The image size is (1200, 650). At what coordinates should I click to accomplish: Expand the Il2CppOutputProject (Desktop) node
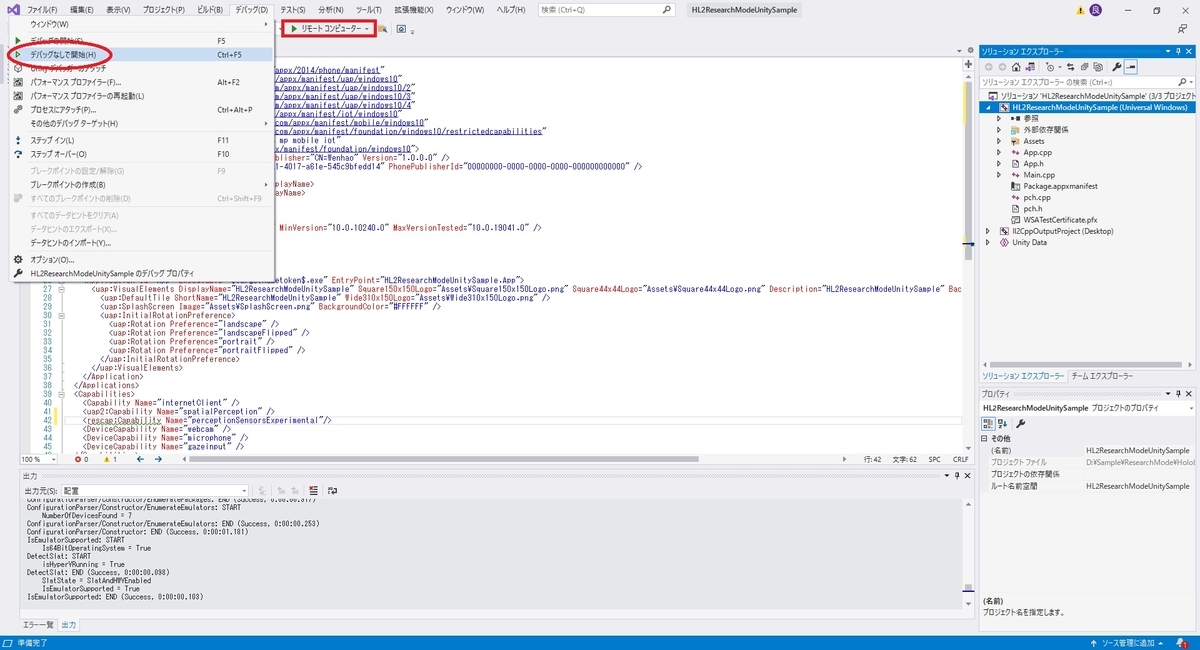pos(988,231)
